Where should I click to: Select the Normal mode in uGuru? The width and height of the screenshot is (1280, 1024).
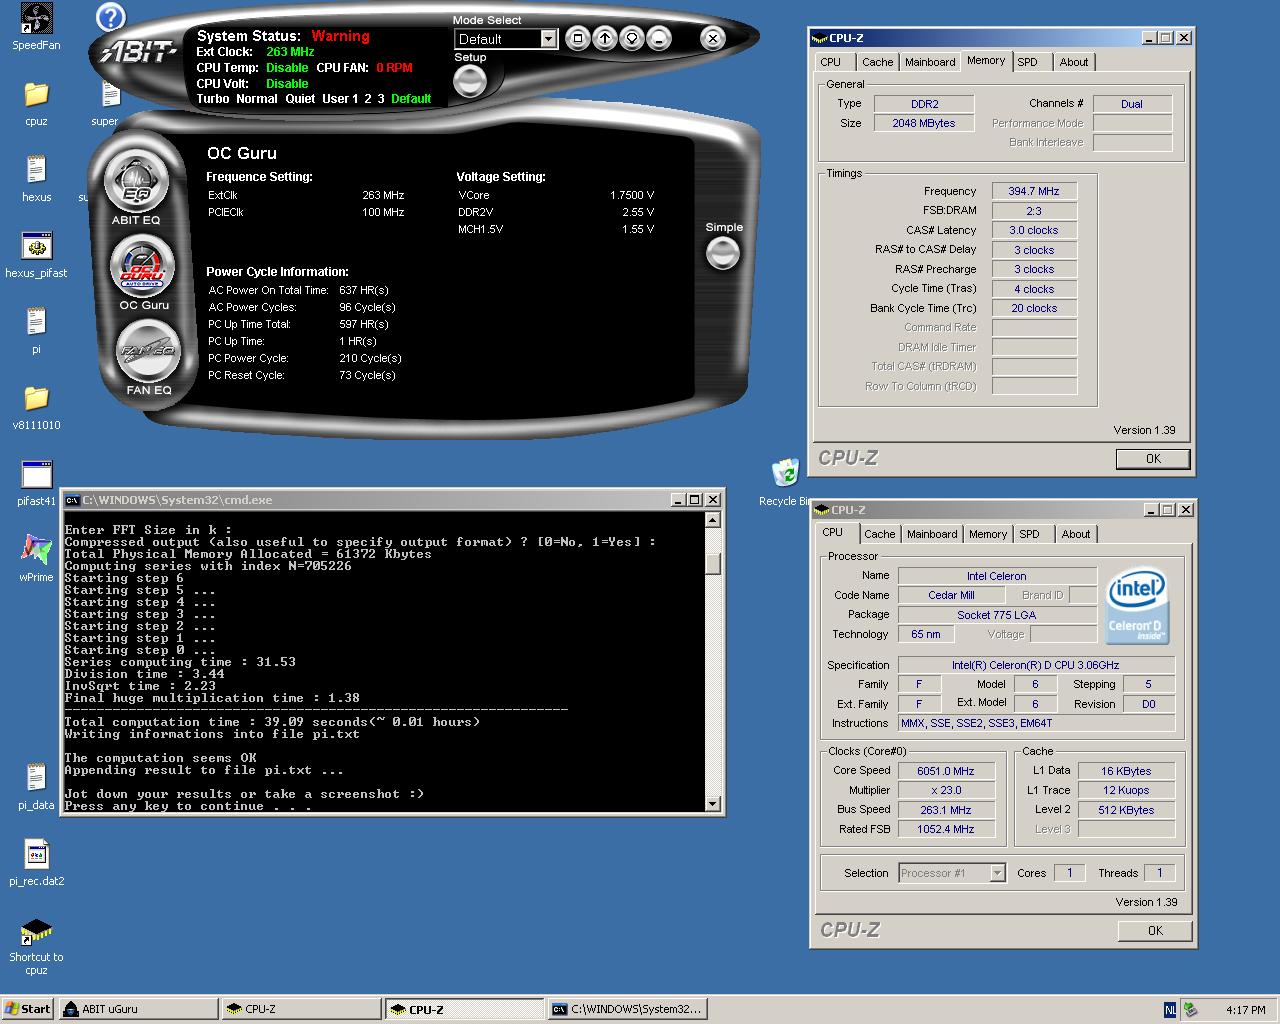point(257,99)
